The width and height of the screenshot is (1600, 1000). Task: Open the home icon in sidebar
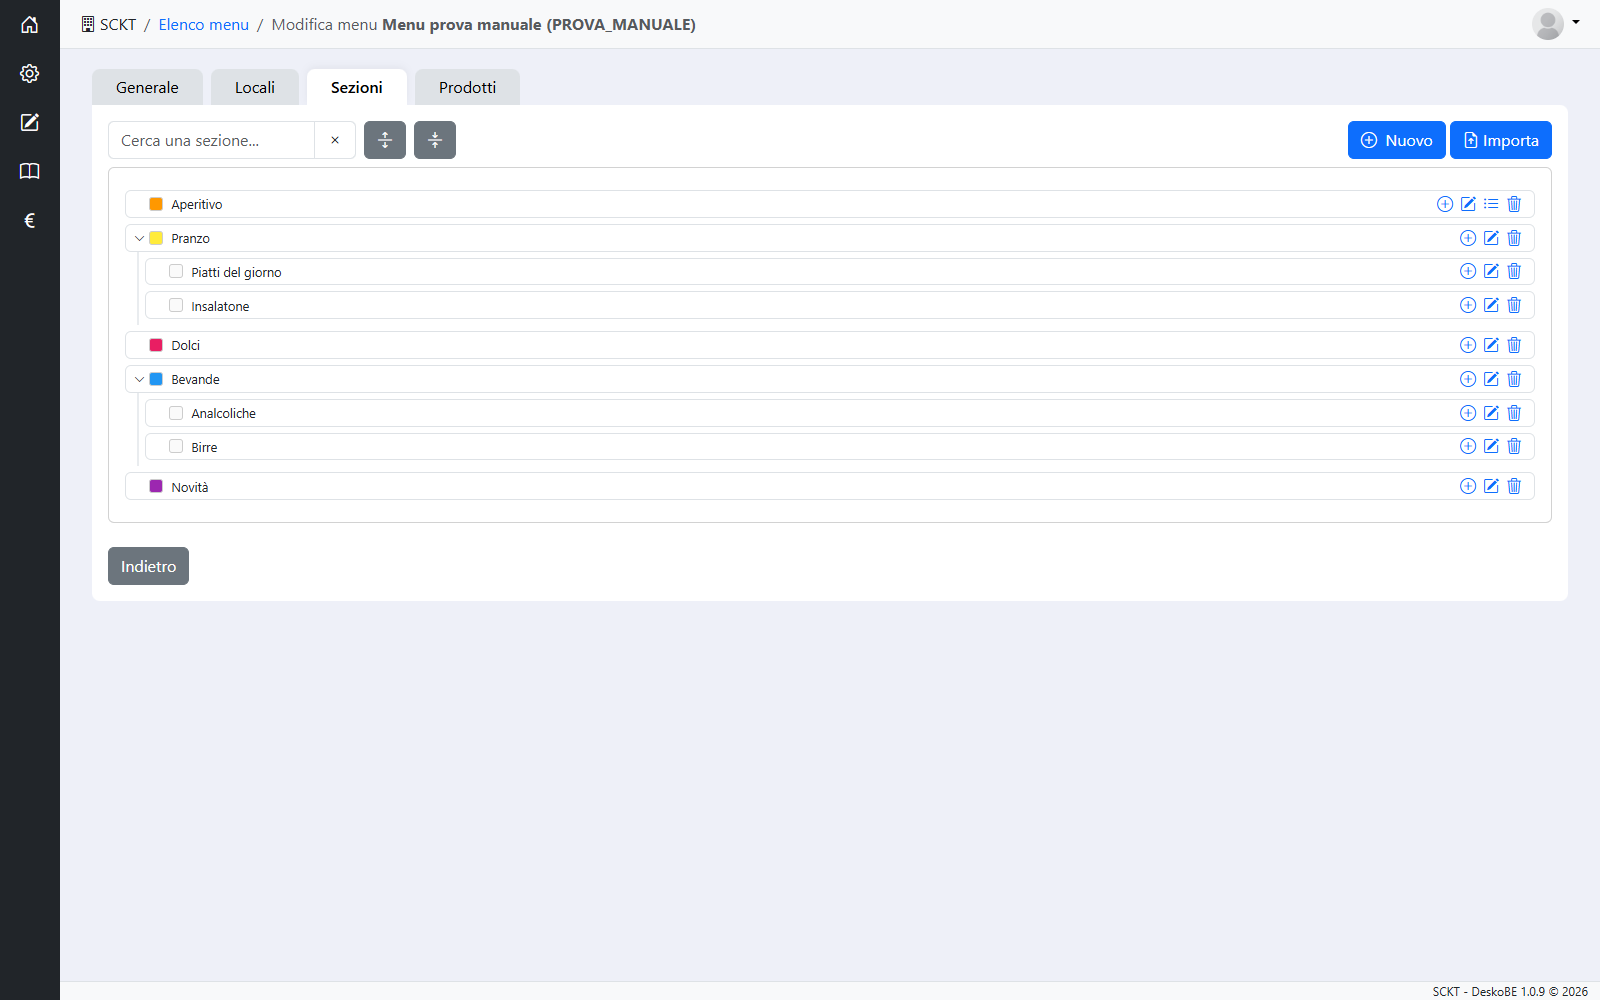30,25
